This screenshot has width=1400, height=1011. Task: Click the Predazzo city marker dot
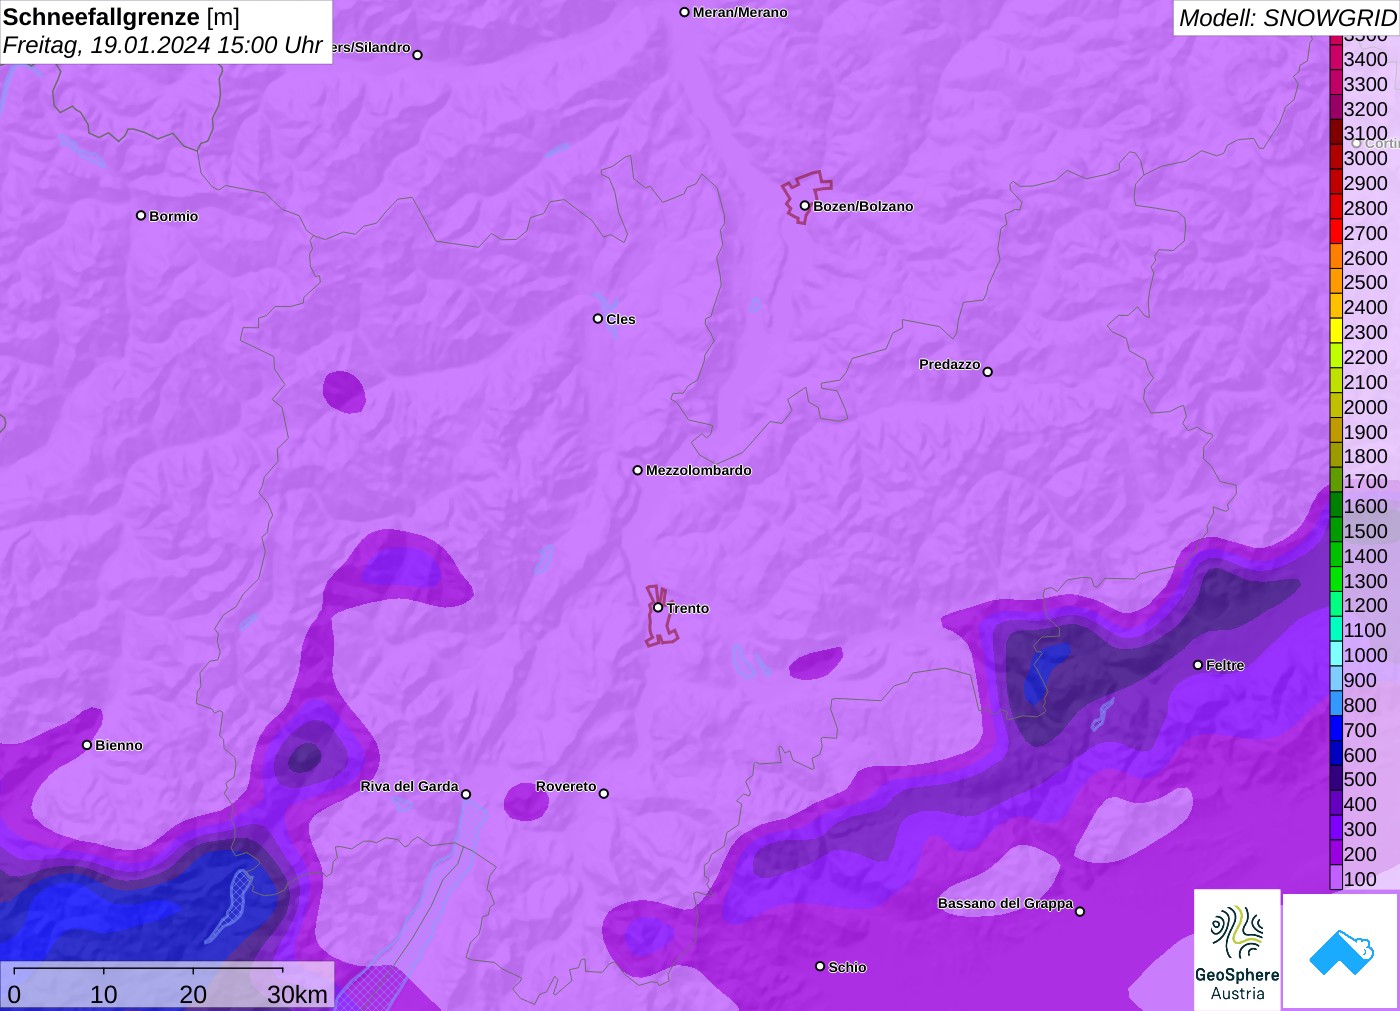[x=988, y=372]
